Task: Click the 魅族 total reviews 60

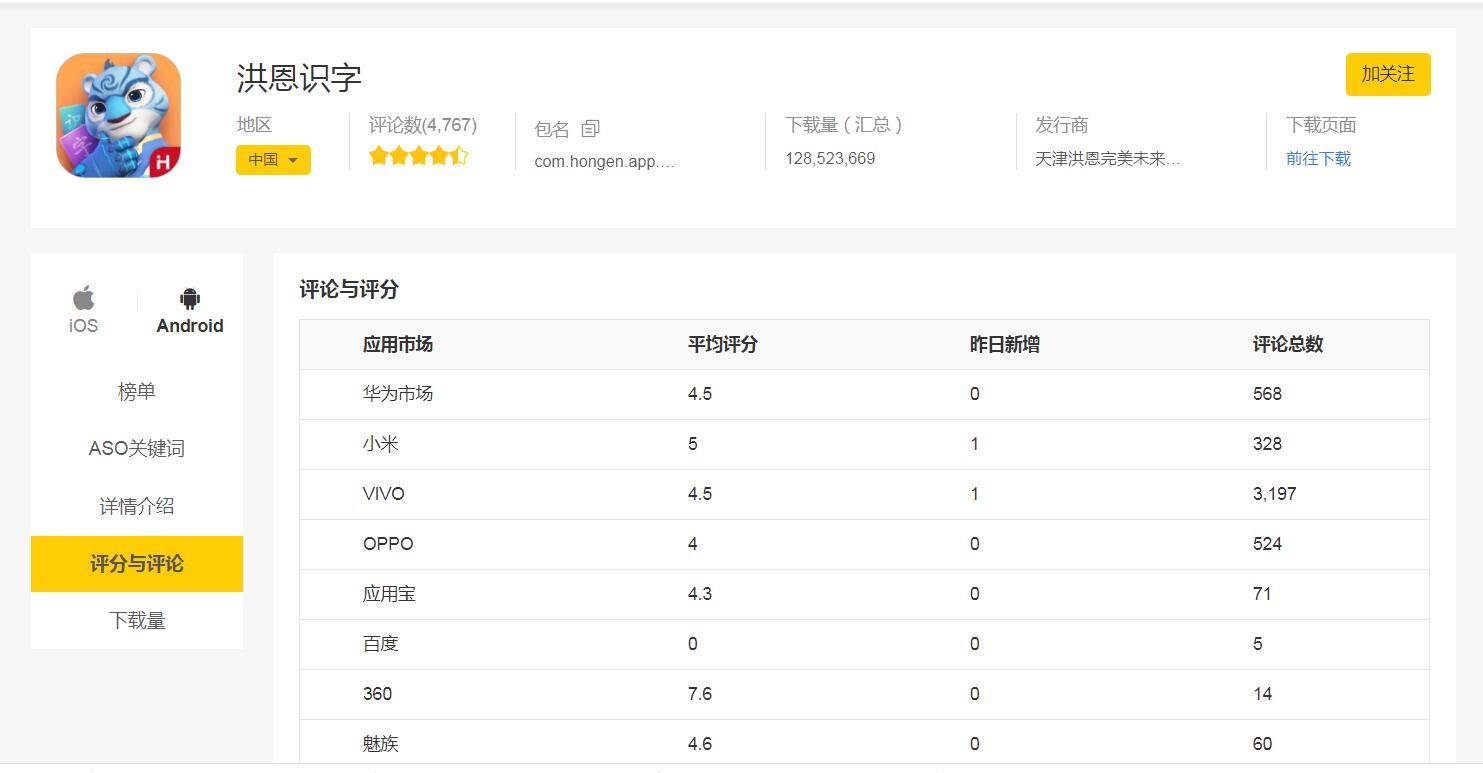Action: (x=1263, y=744)
